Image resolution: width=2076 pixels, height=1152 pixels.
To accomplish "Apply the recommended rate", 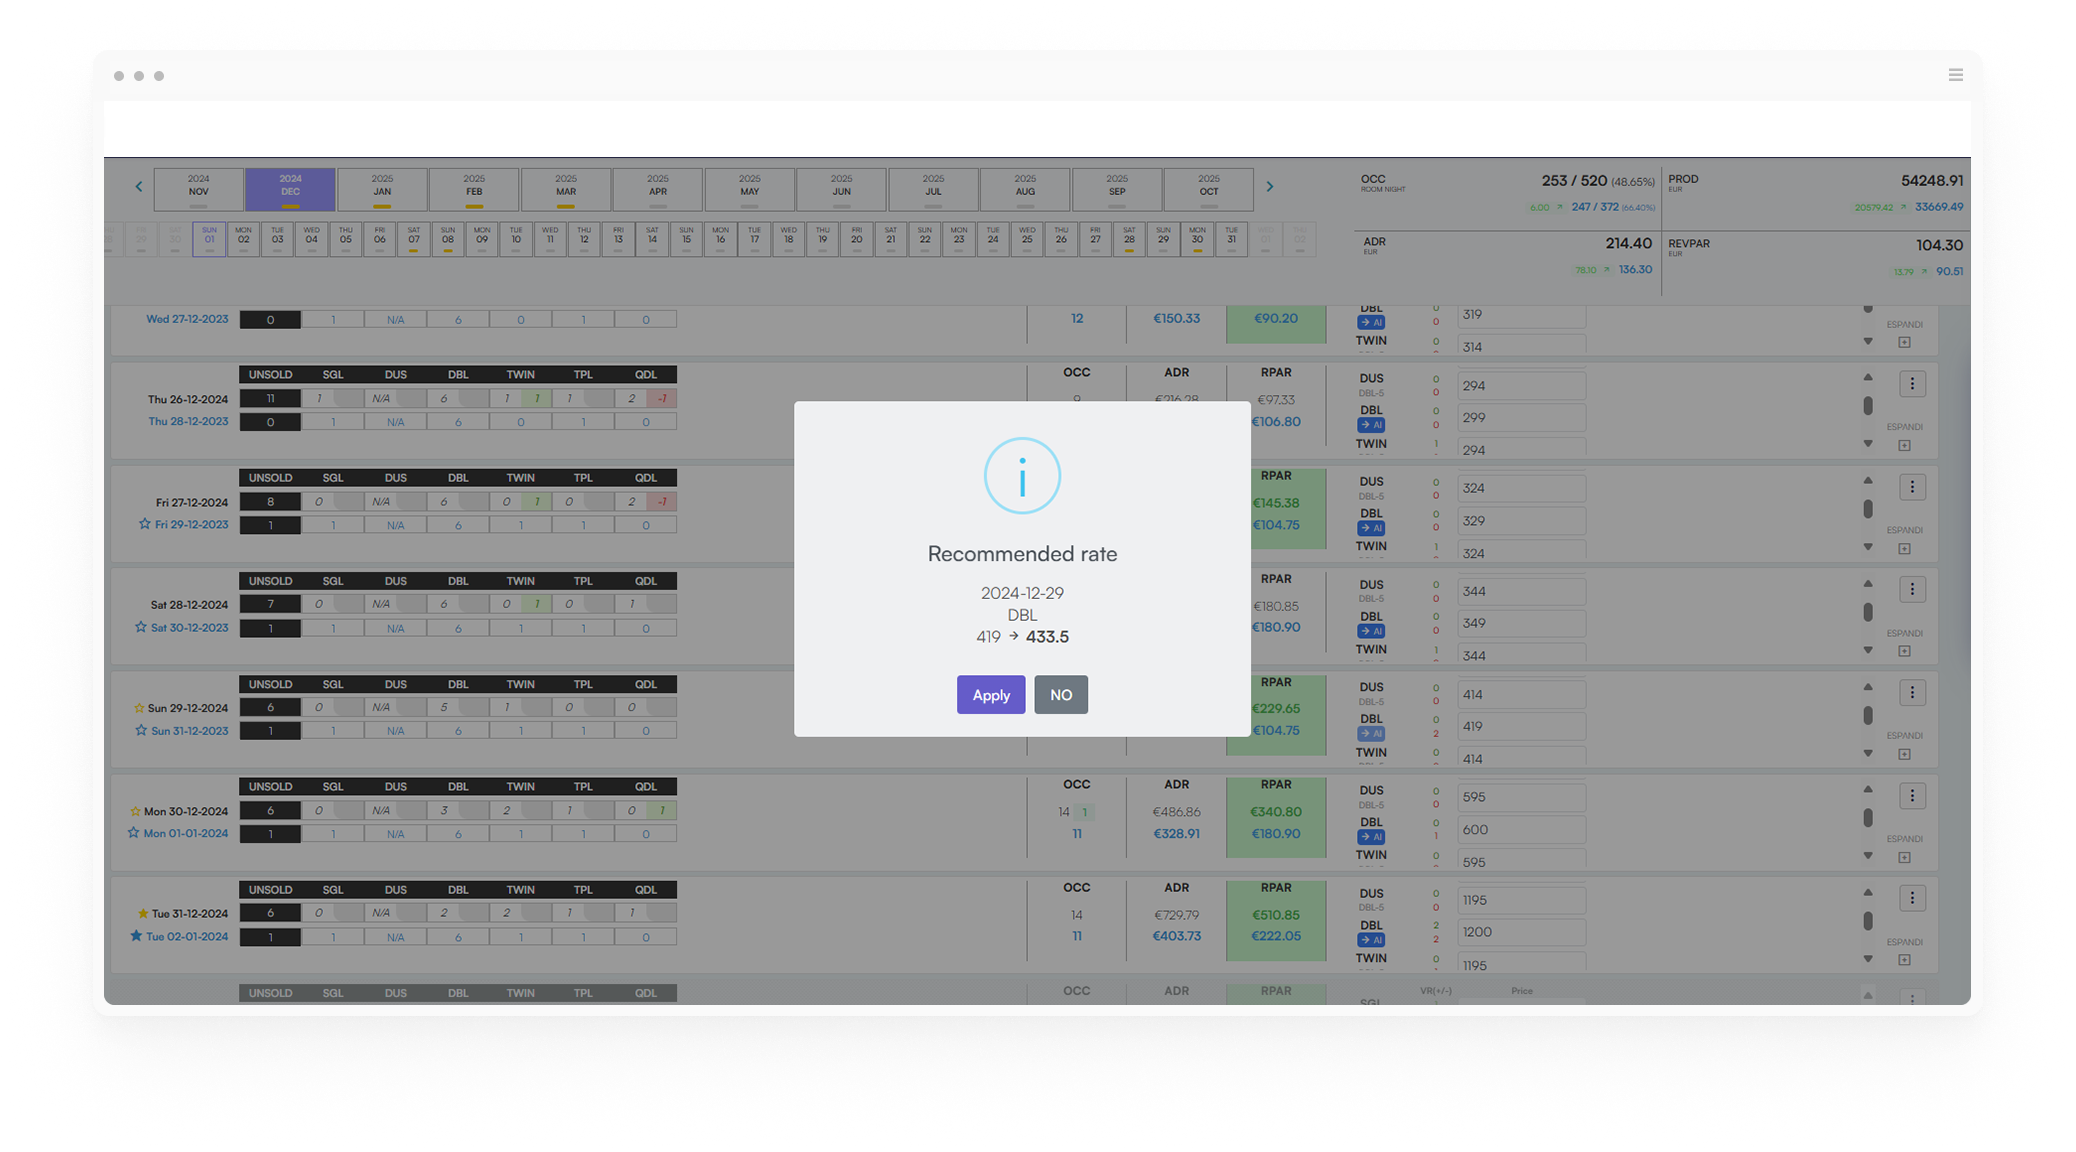I will coord(990,695).
